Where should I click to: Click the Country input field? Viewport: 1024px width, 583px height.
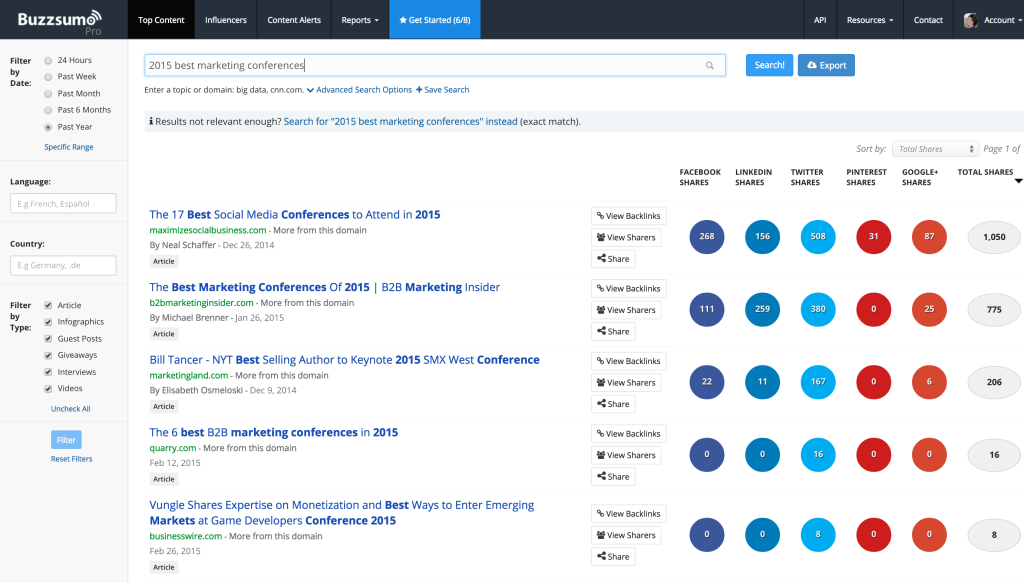tap(63, 265)
